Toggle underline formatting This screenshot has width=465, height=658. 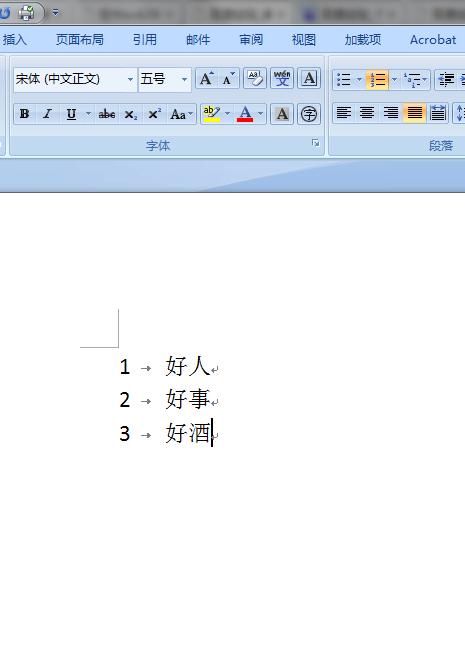tap(71, 114)
